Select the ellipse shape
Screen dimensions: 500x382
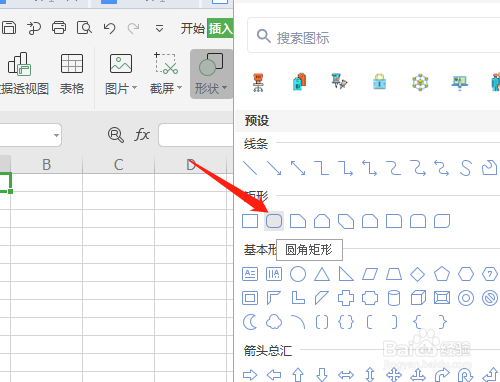pyautogui.click(x=298, y=274)
